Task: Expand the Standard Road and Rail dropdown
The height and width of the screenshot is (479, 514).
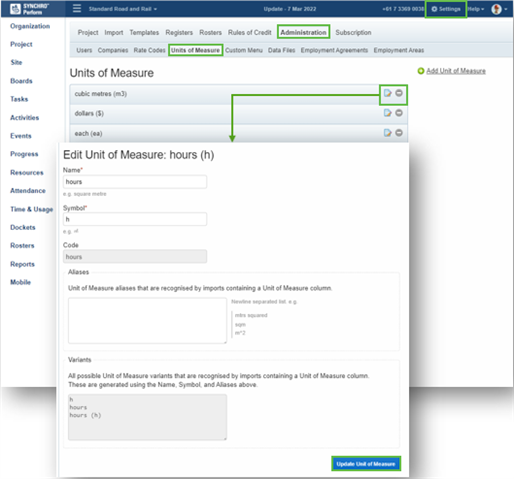Action: [x=123, y=9]
